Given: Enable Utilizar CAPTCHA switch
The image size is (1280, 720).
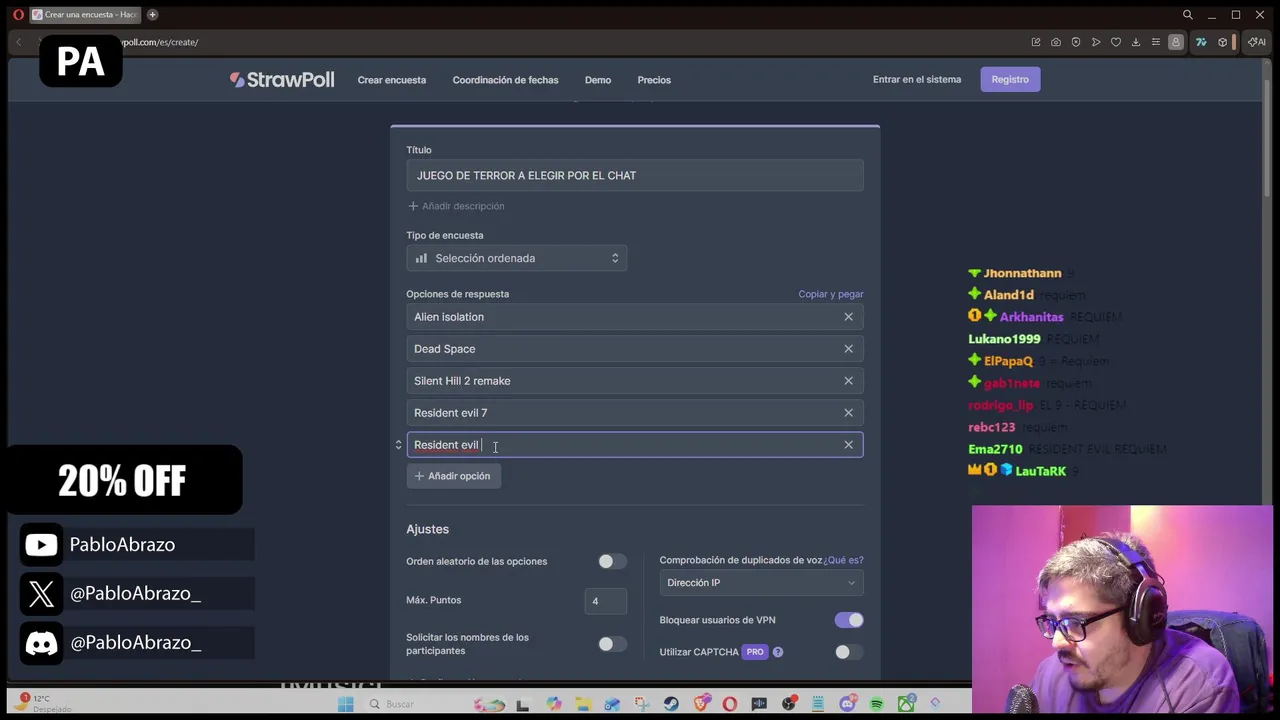Looking at the screenshot, I should (849, 653).
